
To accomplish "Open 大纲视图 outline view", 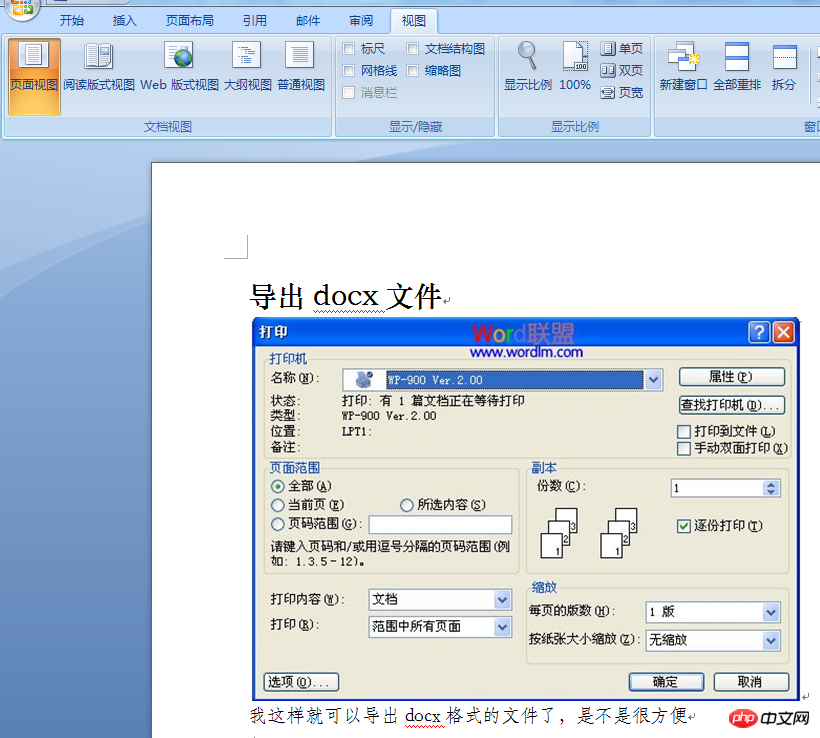I will pos(247,67).
